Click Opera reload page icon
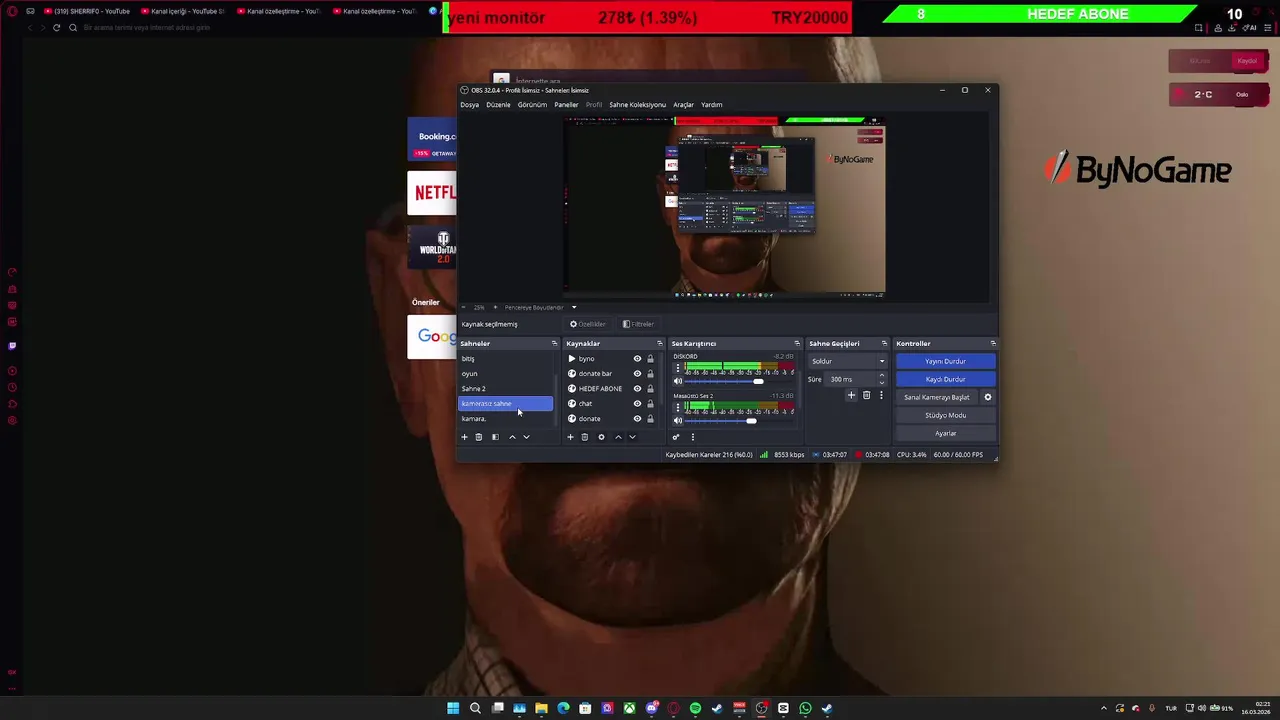Screen dimensions: 1280x720 point(56,27)
